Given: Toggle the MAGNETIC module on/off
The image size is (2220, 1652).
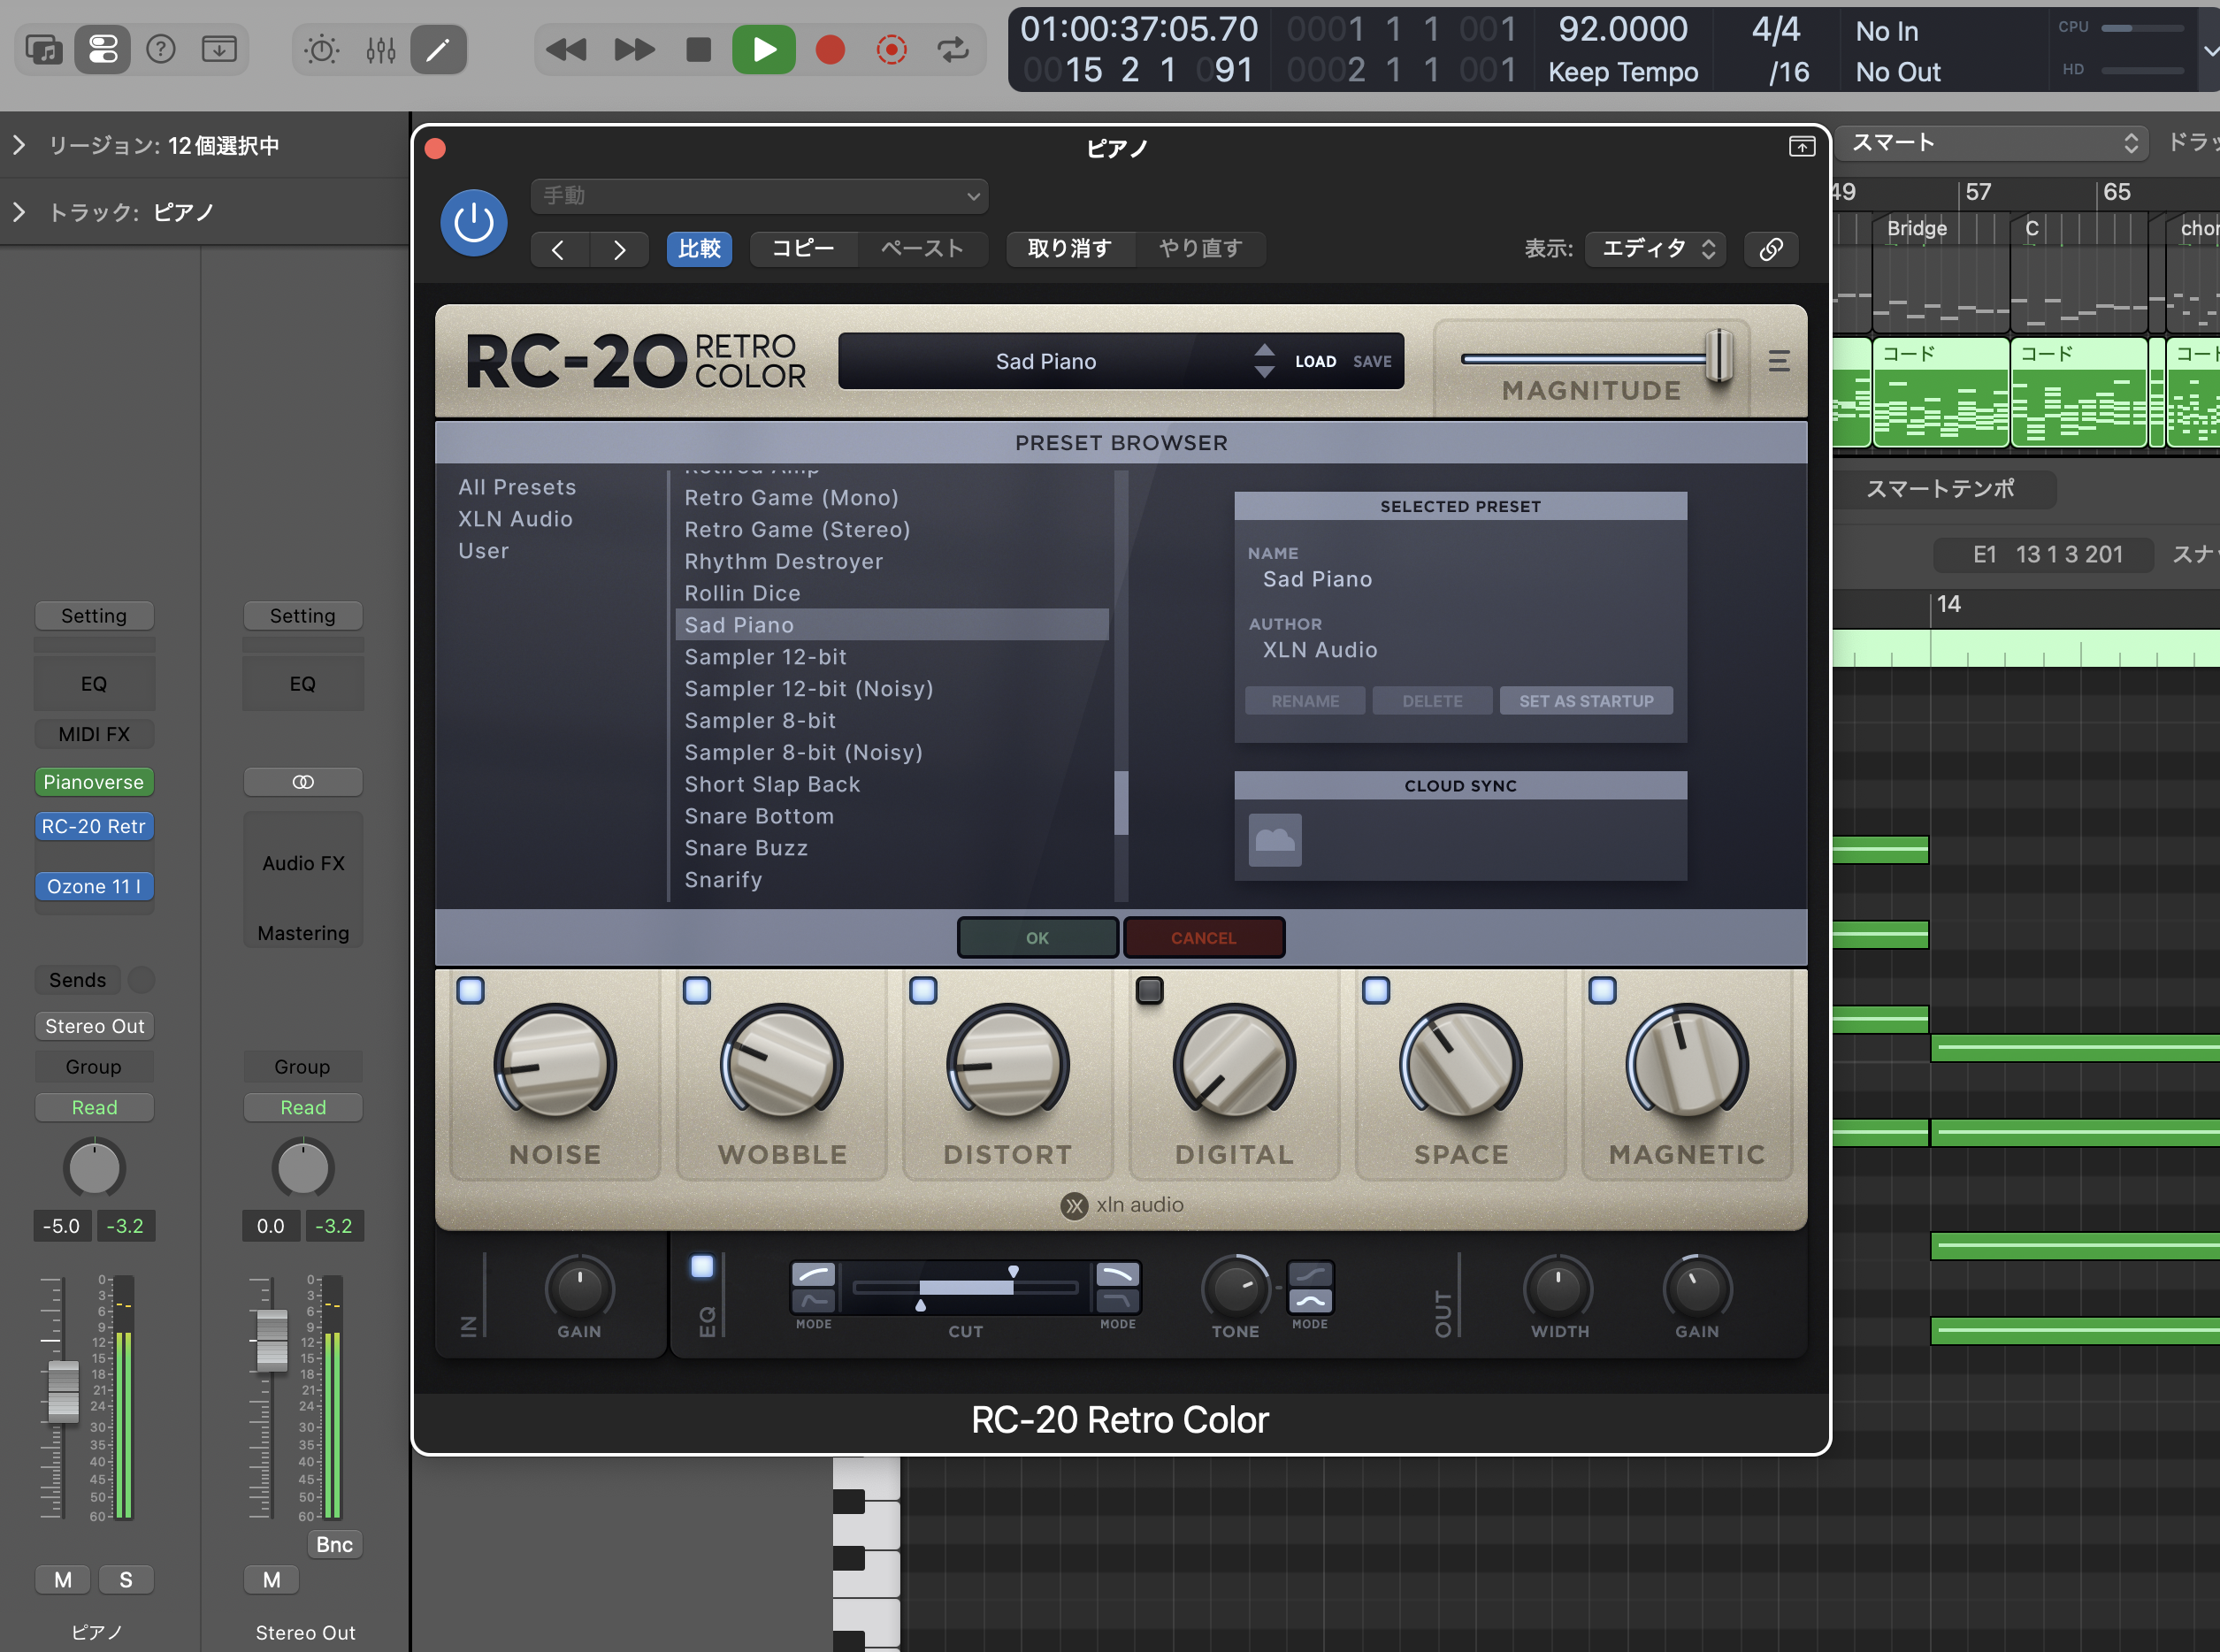Looking at the screenshot, I should [x=1602, y=990].
